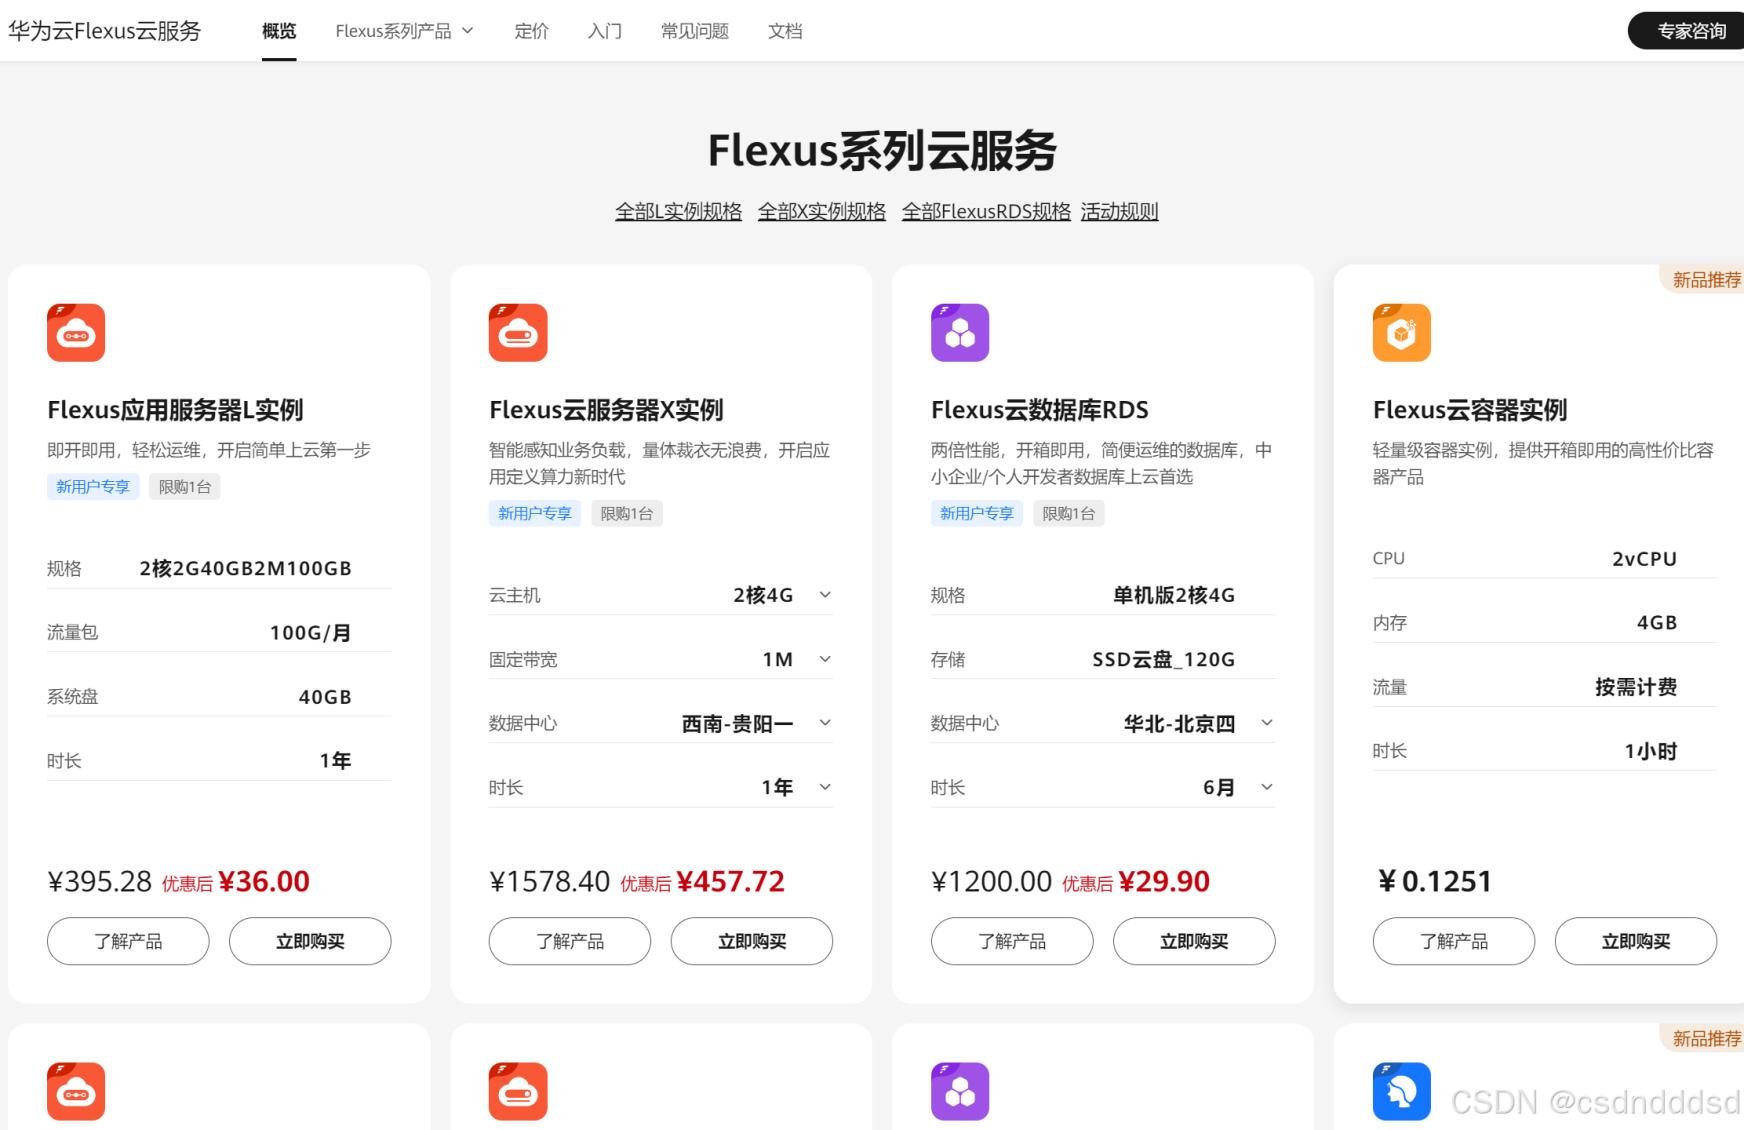The height and width of the screenshot is (1130, 1744).
Task: Click 立即购买 for Flexus云服务器X实例
Action: (x=752, y=941)
